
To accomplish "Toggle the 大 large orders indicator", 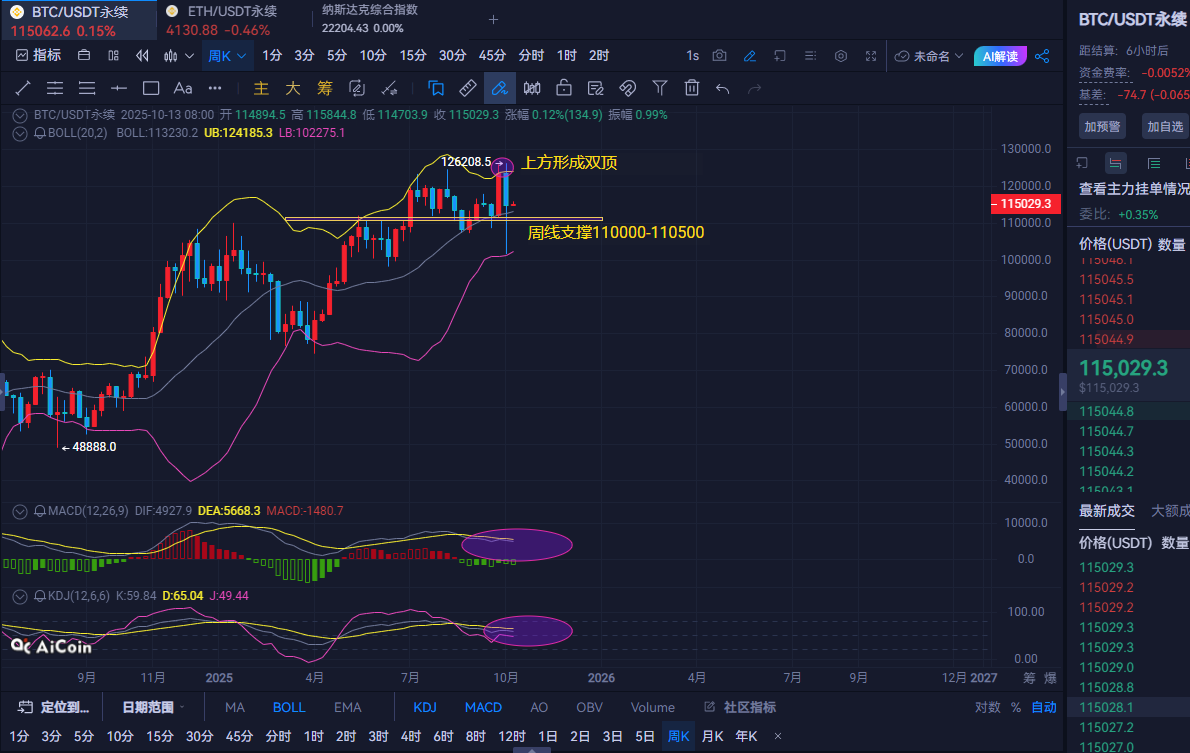I will point(293,88).
